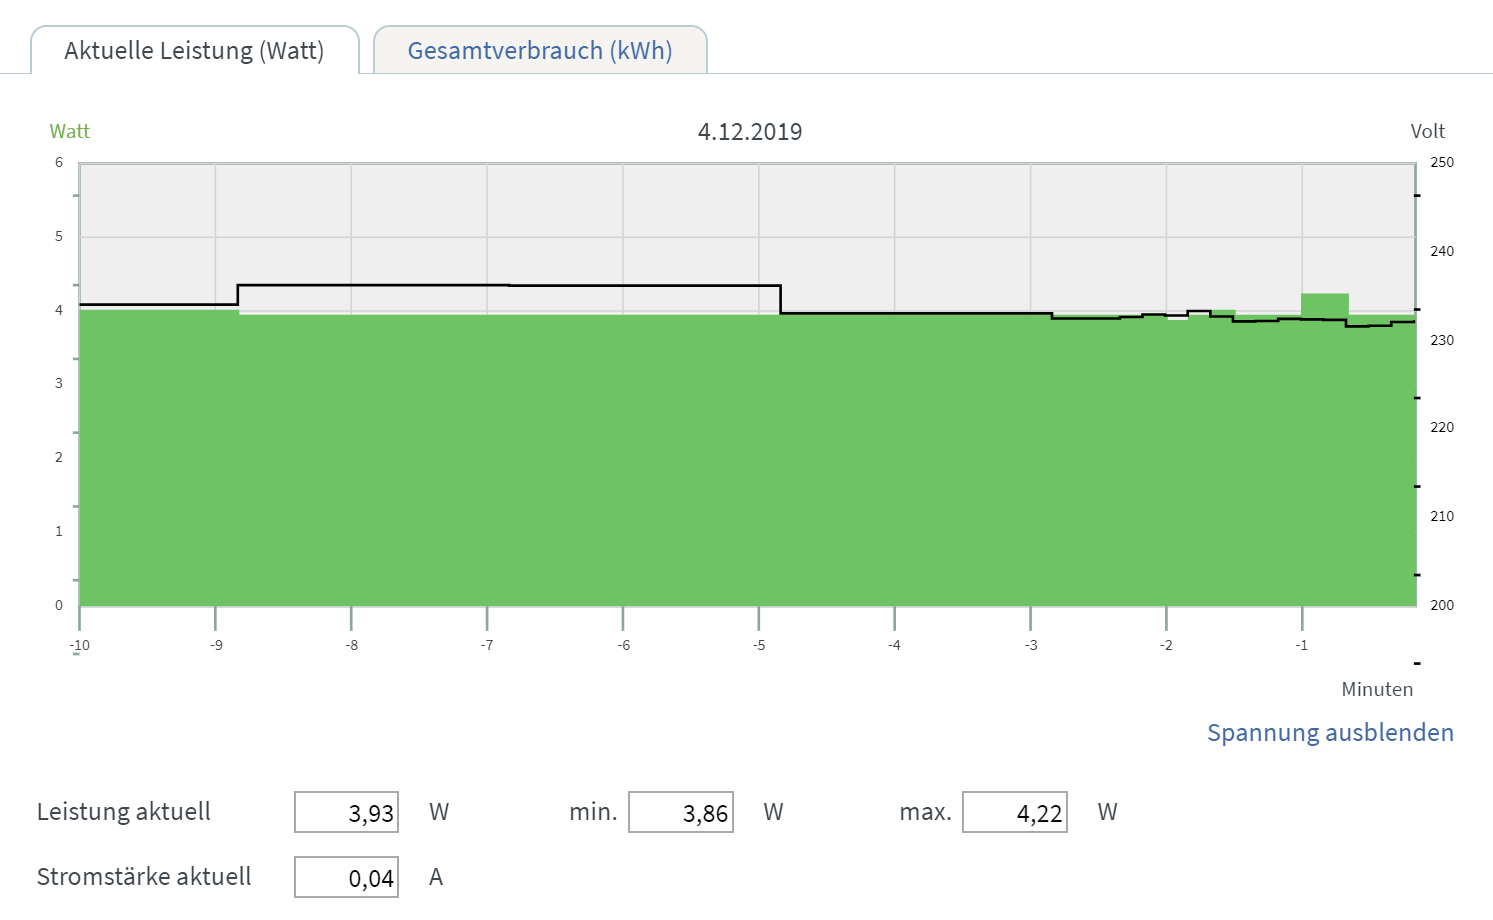Click the Minuten axis label

1377,689
